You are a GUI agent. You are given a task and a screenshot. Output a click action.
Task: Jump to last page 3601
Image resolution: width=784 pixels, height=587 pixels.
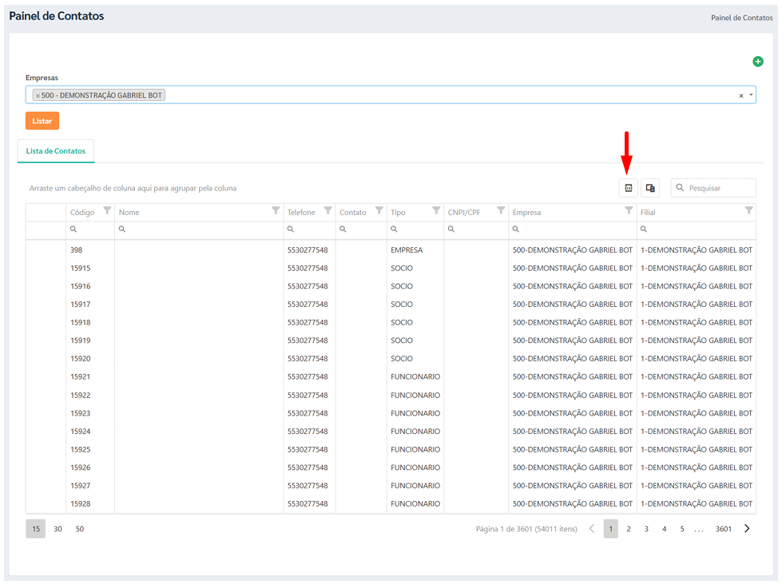point(724,529)
